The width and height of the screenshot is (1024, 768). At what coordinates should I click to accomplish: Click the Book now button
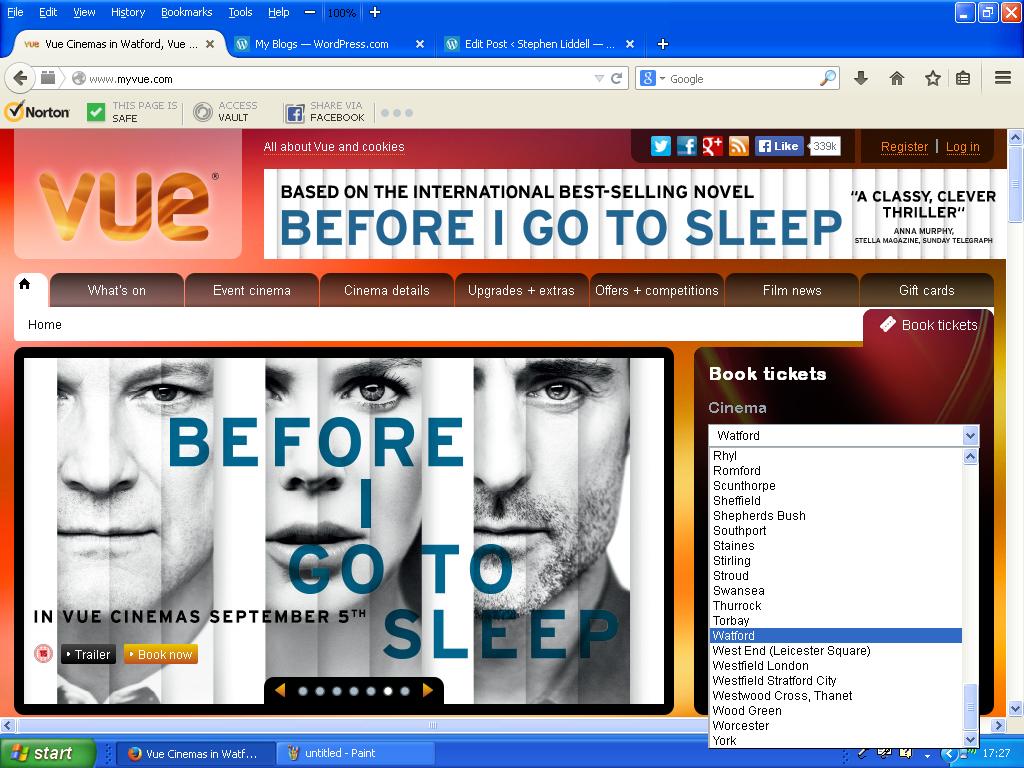[160, 654]
